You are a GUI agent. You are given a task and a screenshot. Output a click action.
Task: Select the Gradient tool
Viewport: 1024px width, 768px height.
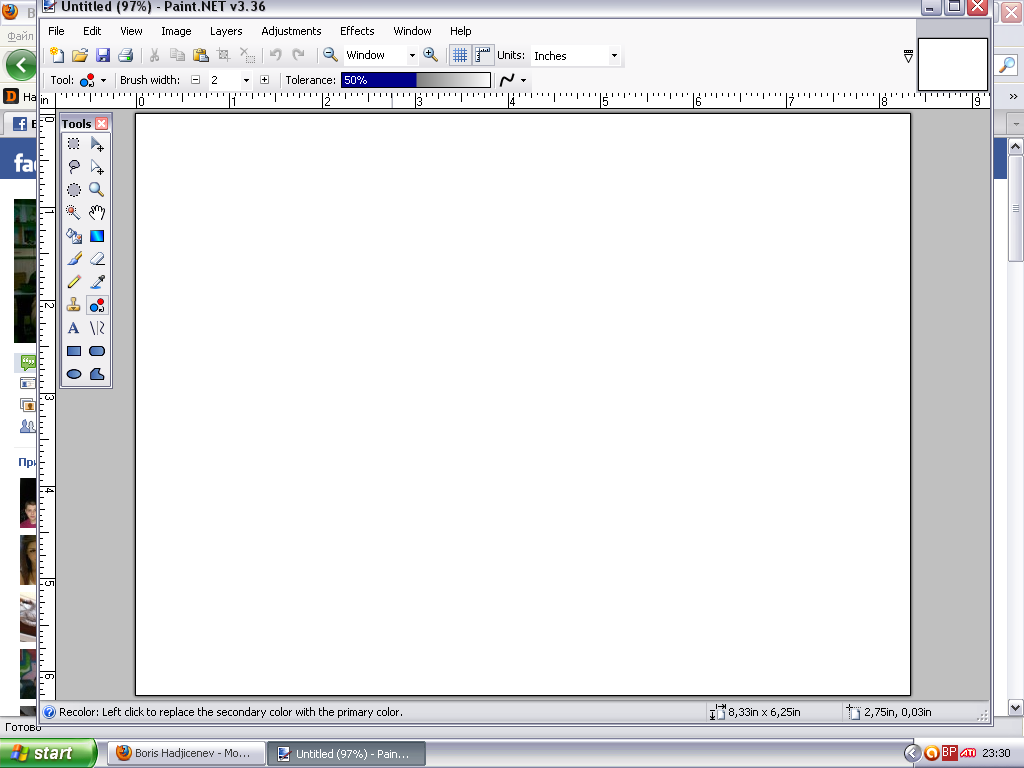coord(97,236)
